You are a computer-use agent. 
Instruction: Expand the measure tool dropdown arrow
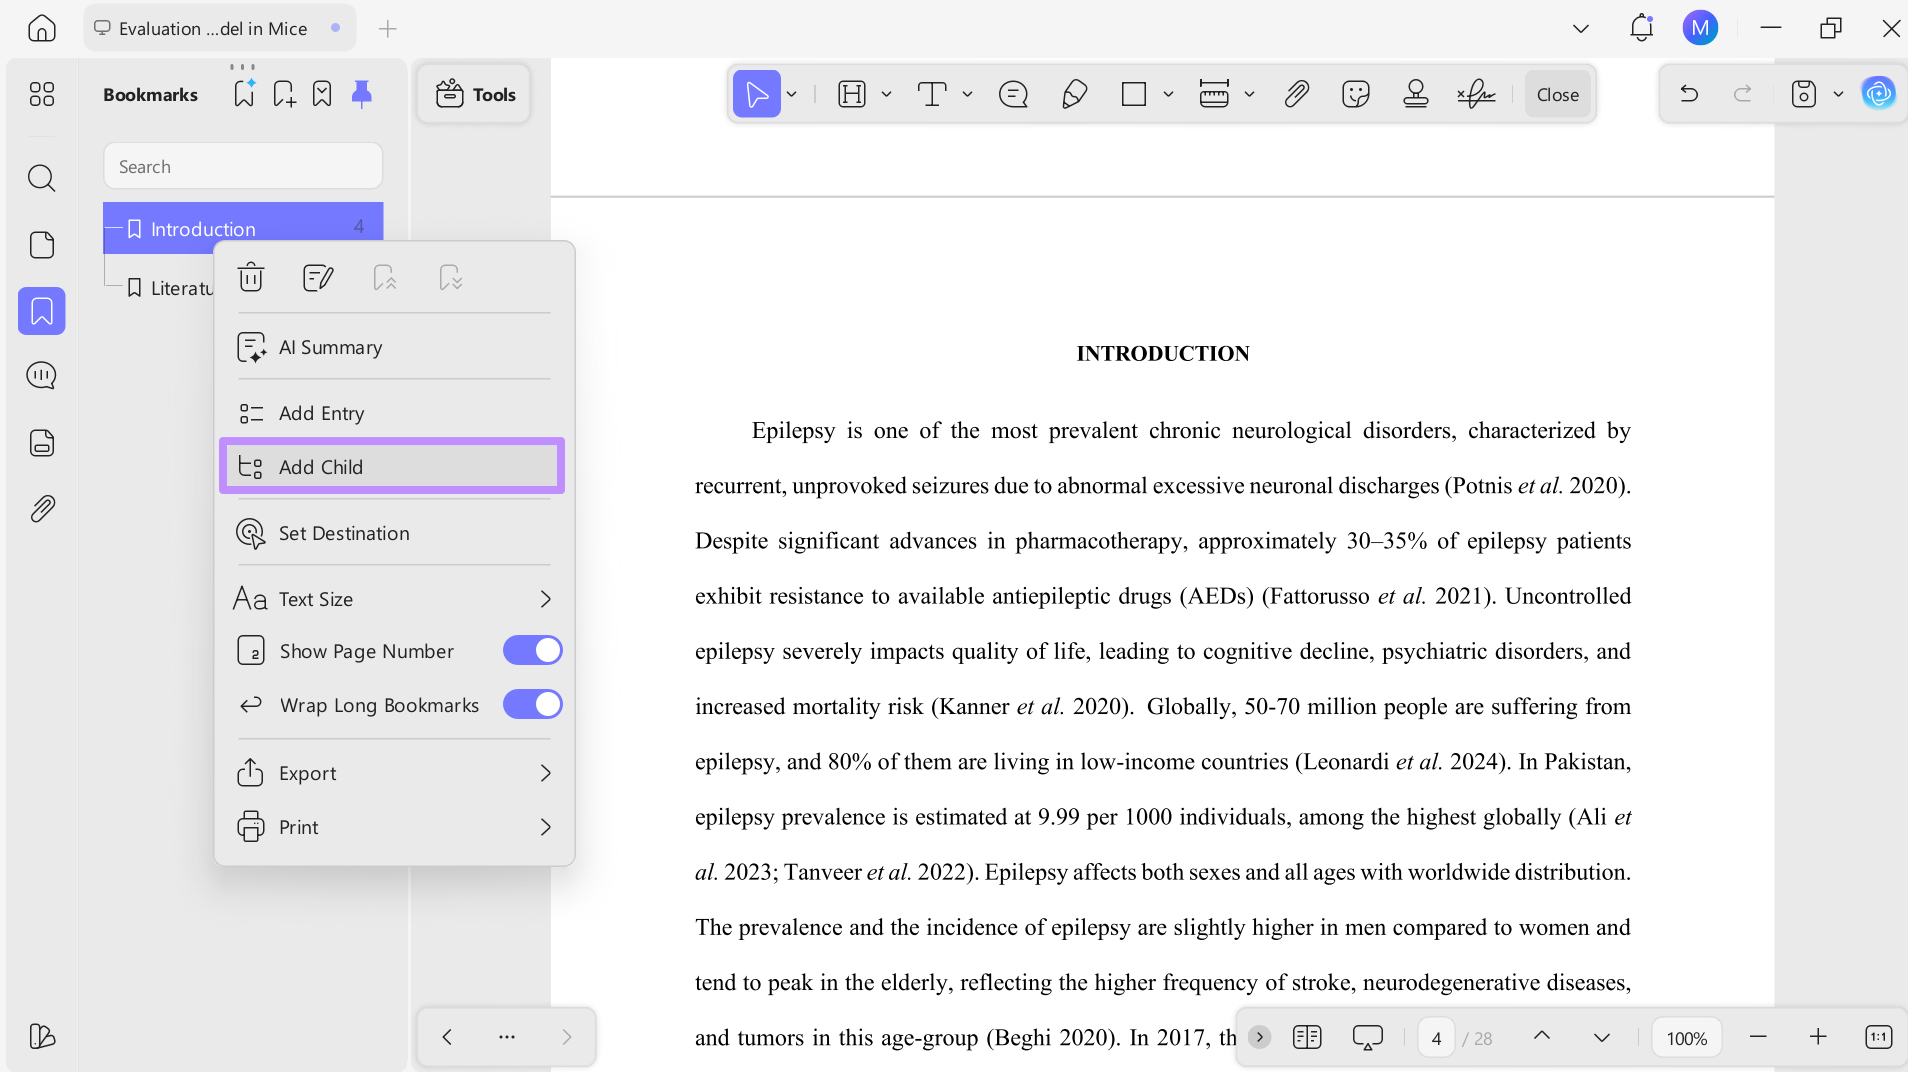(1249, 94)
